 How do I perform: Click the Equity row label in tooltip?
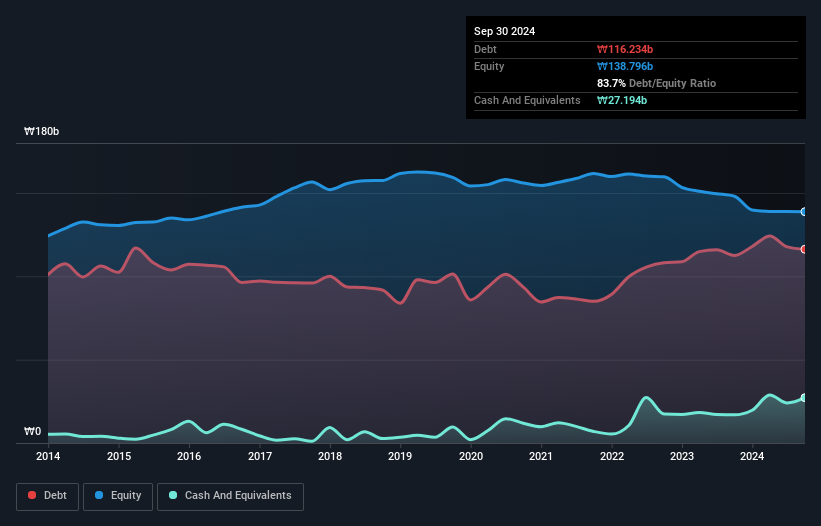click(489, 66)
